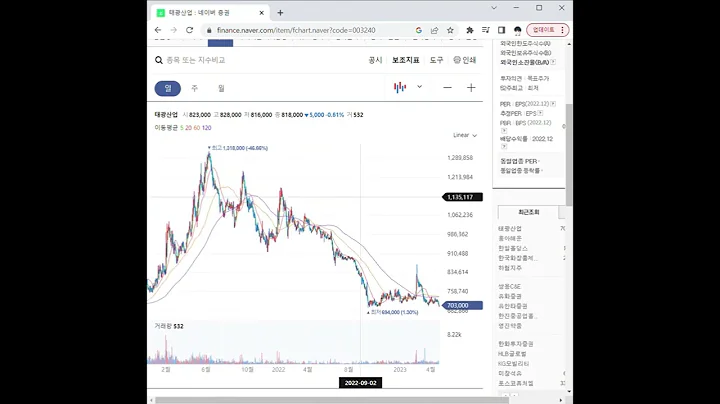Select the 월 monthly period tab
The width and height of the screenshot is (720, 404).
221,88
